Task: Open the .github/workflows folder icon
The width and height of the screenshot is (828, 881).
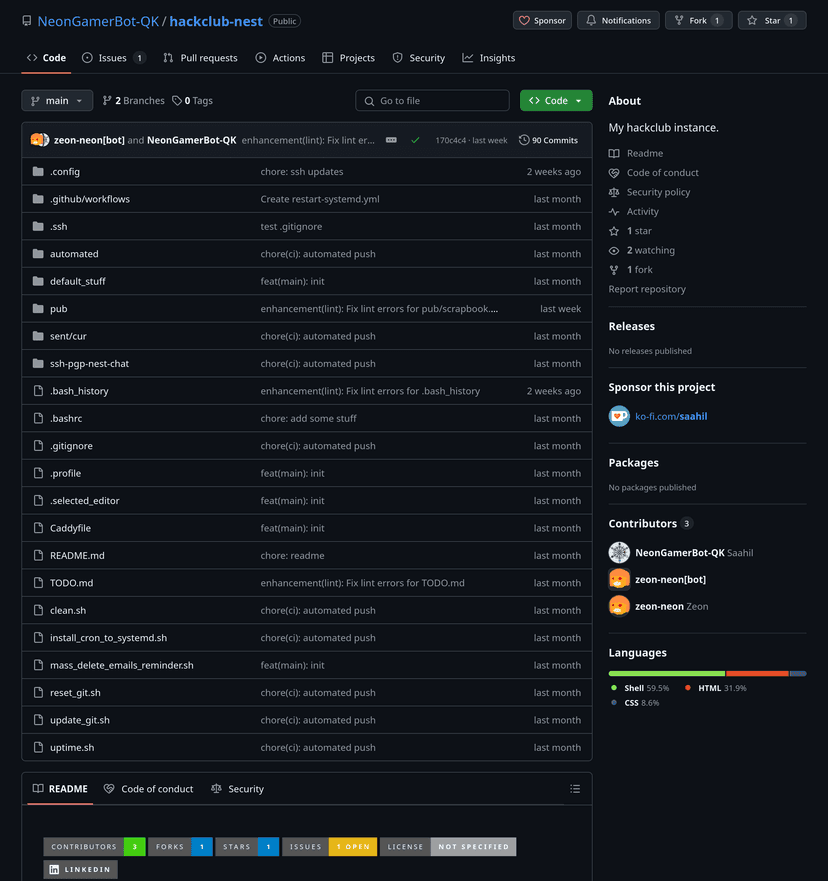Action: (38, 199)
